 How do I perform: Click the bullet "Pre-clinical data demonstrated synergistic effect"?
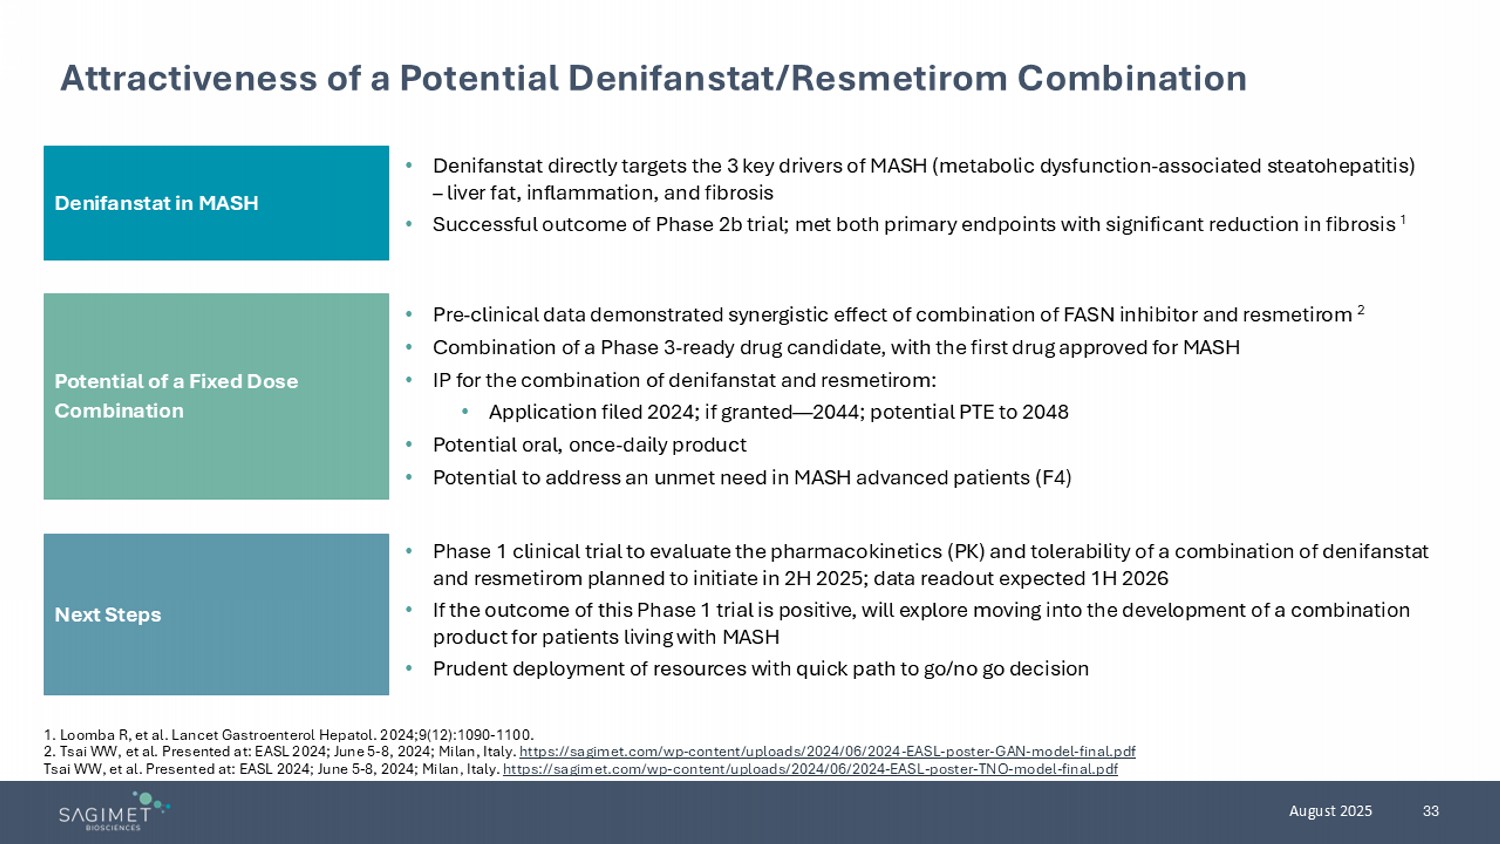coord(898,315)
